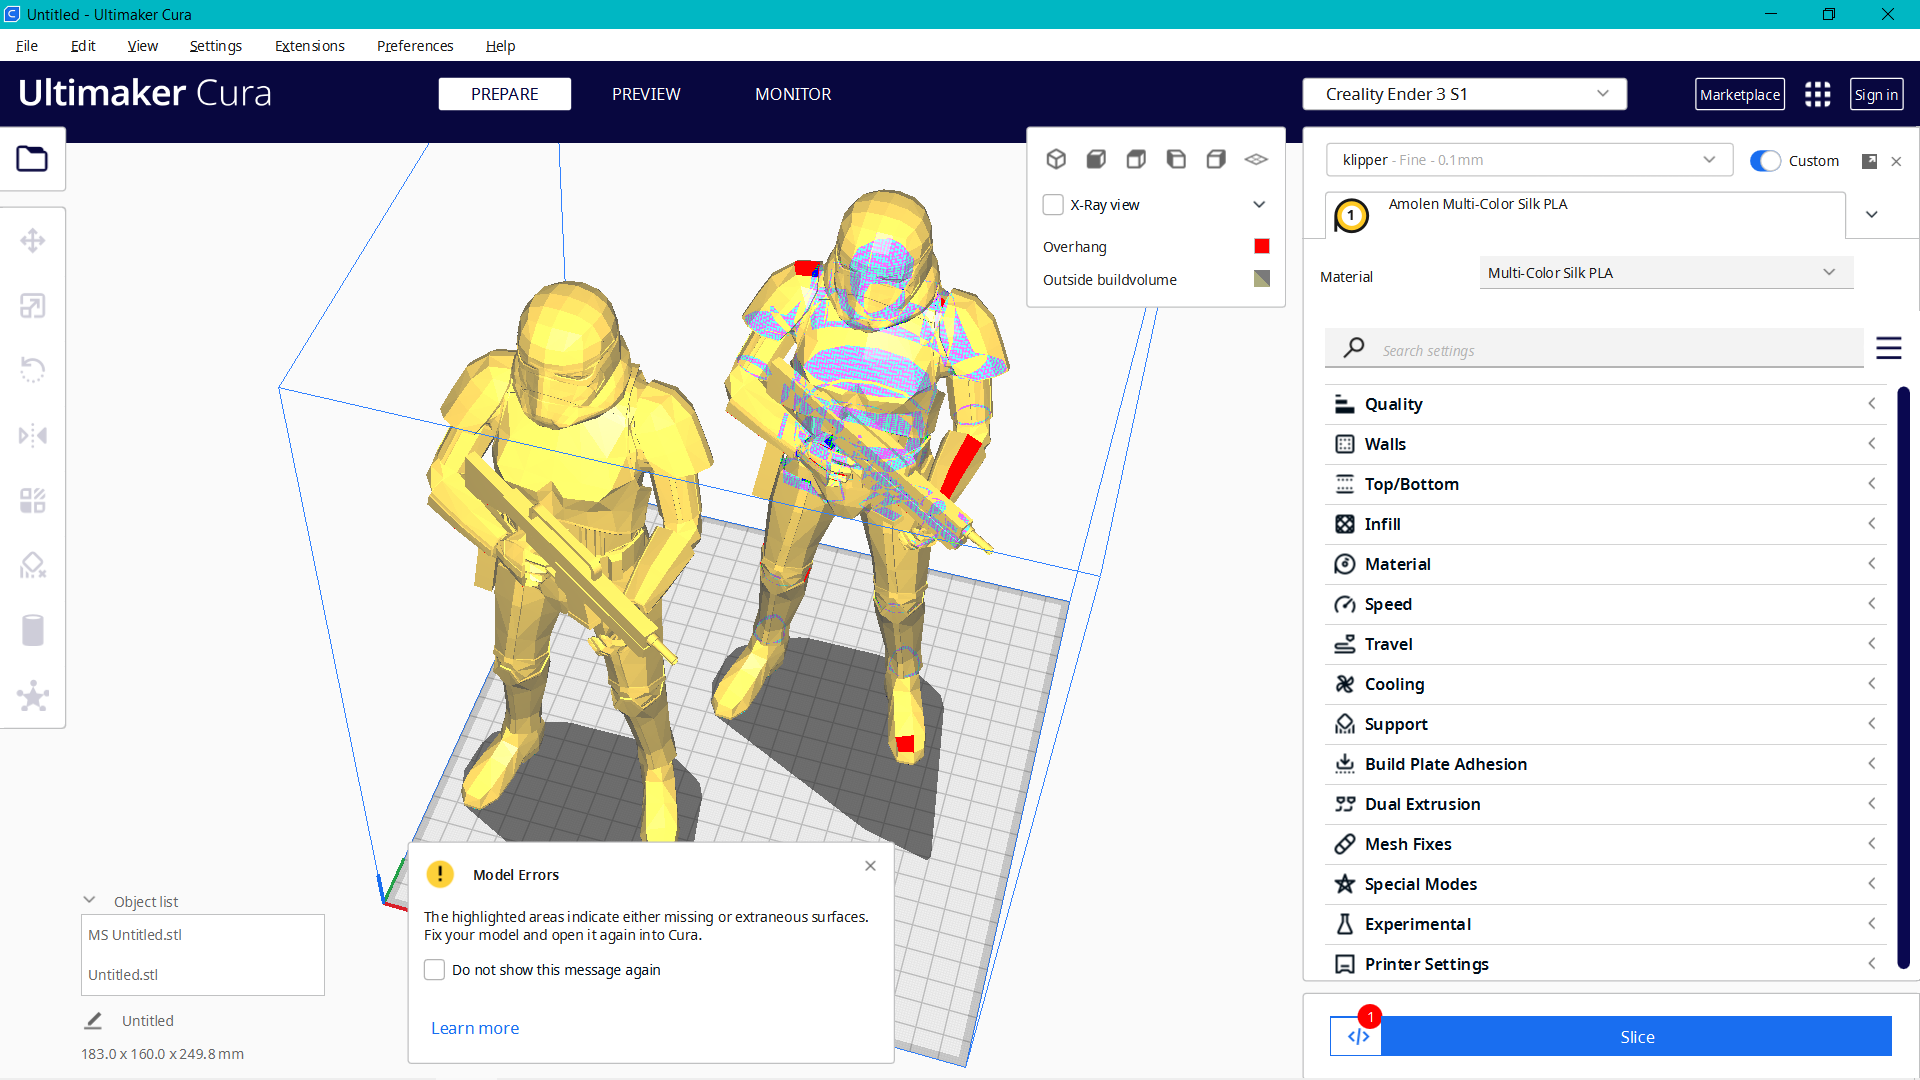The width and height of the screenshot is (1920, 1080).
Task: Click the red Overhang color swatch
Action: (1261, 246)
